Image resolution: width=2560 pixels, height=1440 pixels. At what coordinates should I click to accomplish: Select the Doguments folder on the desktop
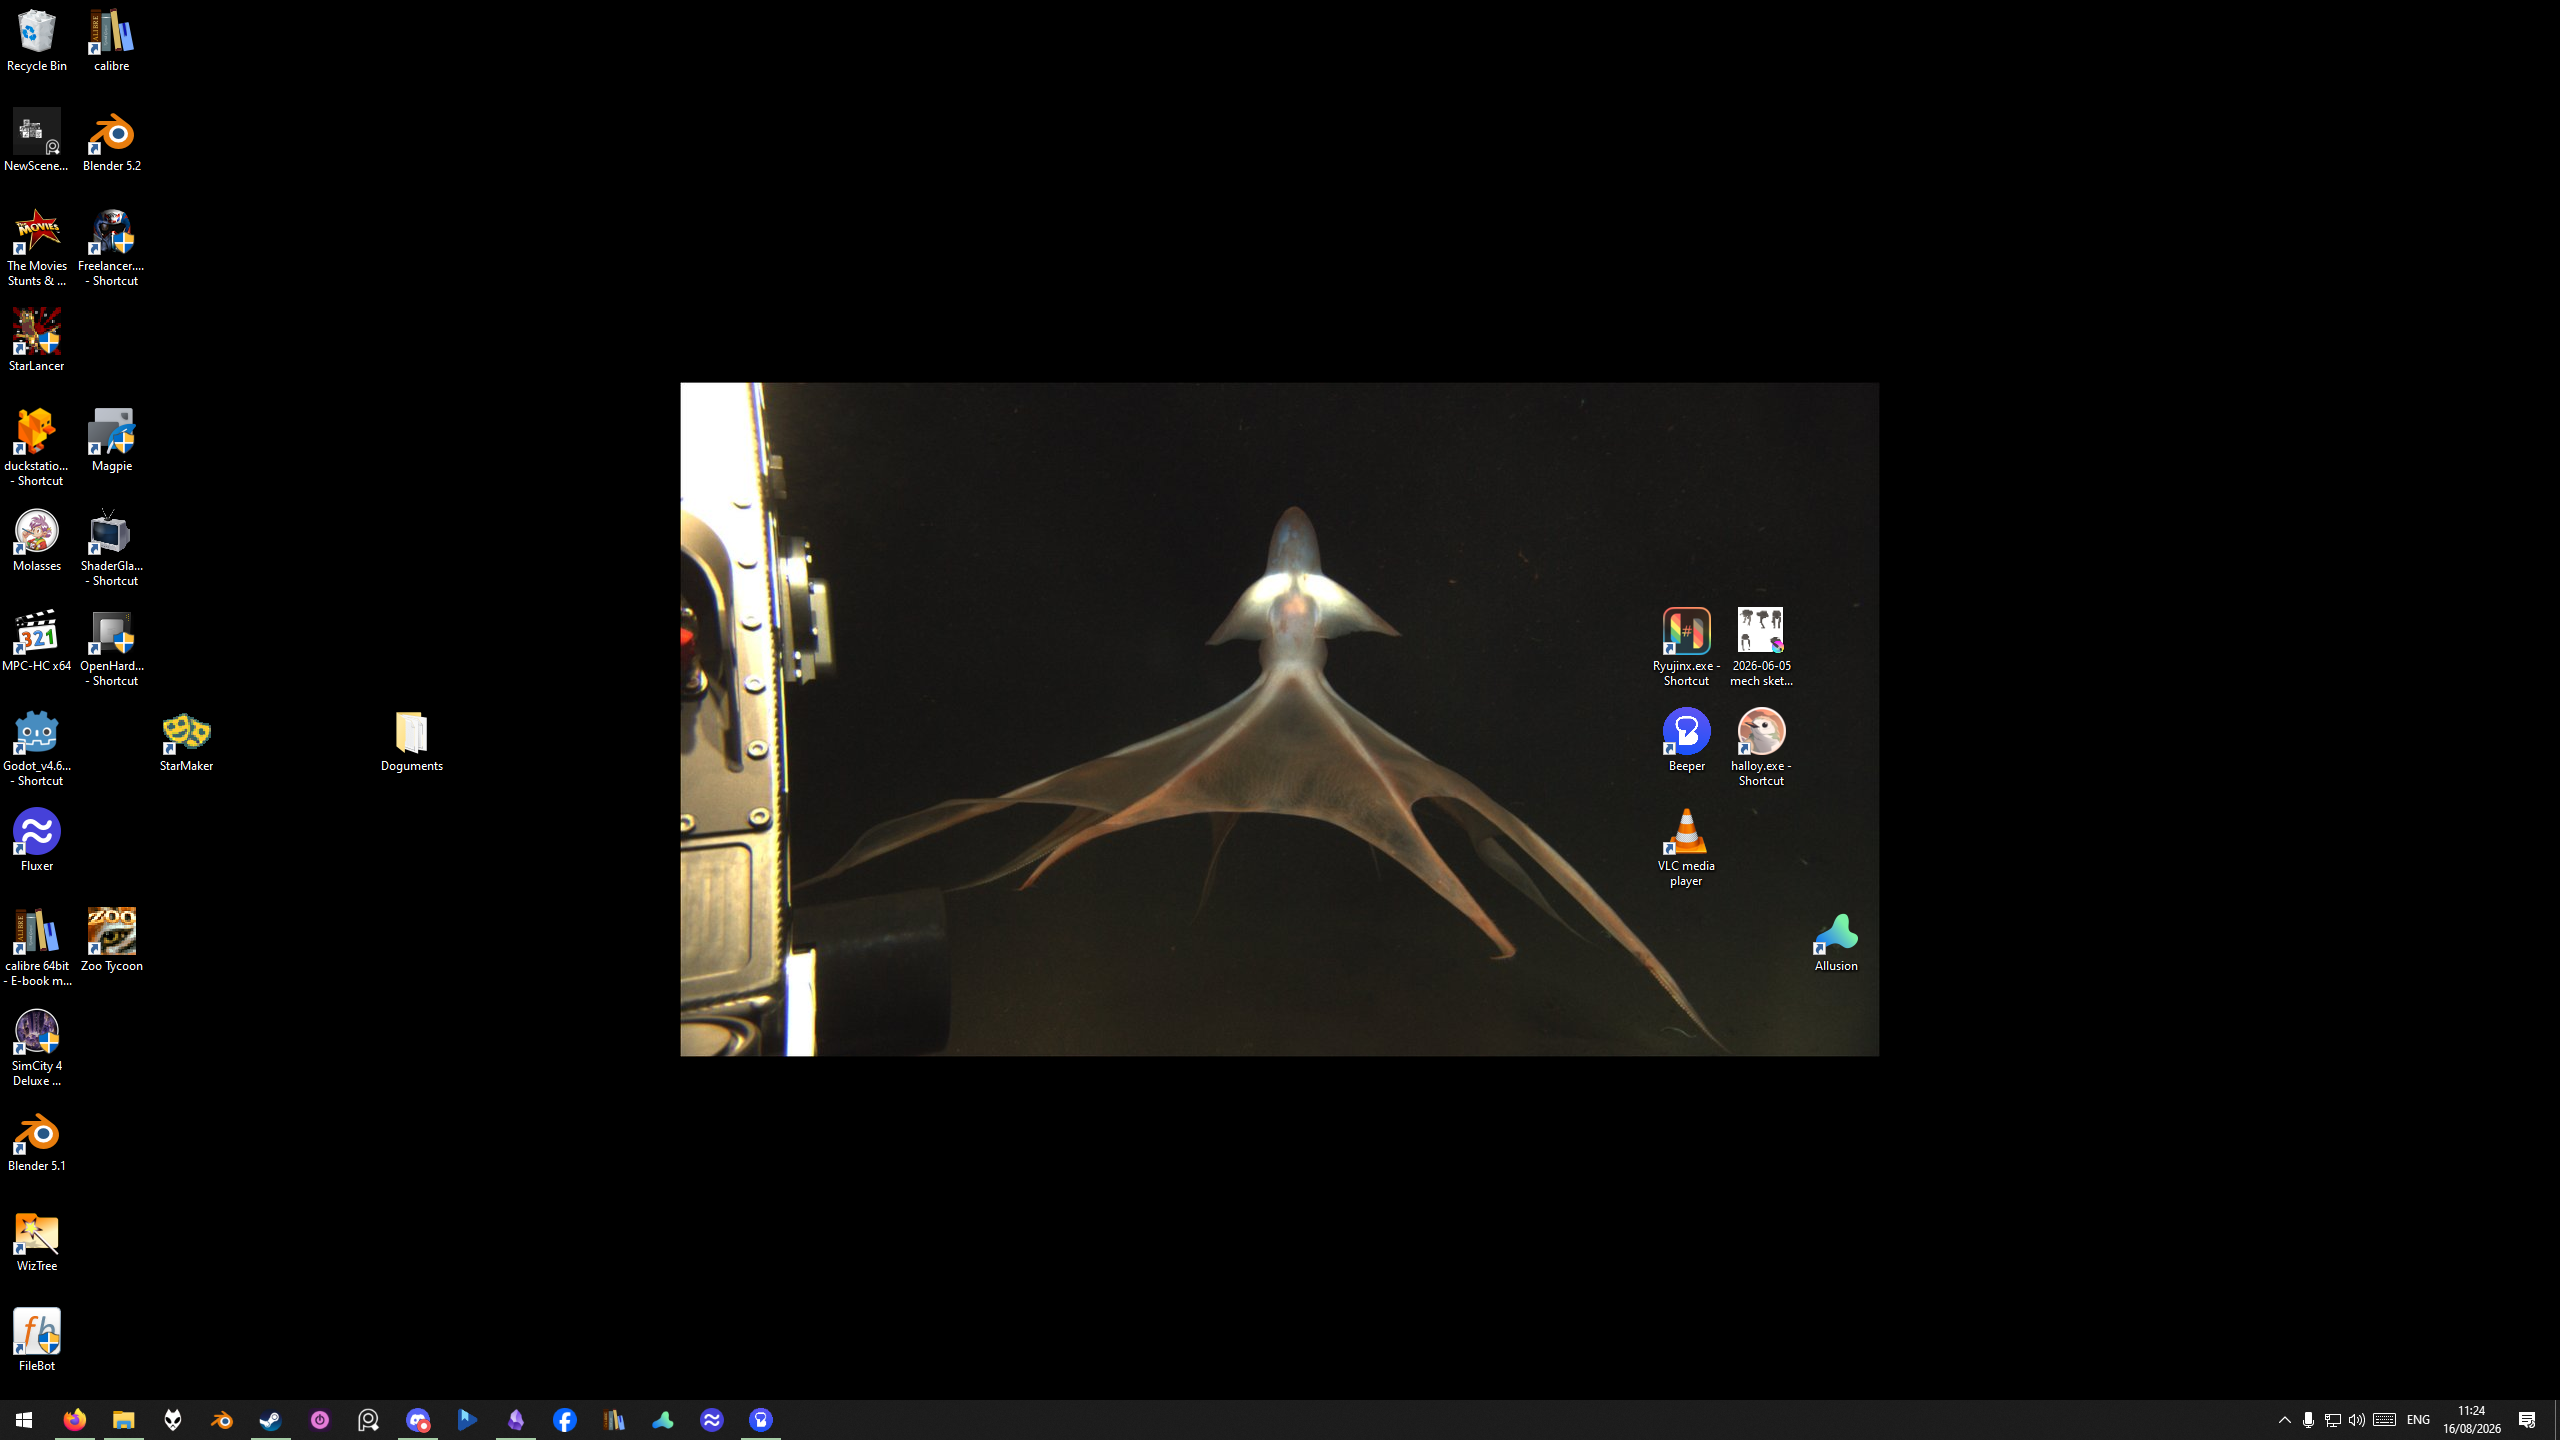coord(411,741)
